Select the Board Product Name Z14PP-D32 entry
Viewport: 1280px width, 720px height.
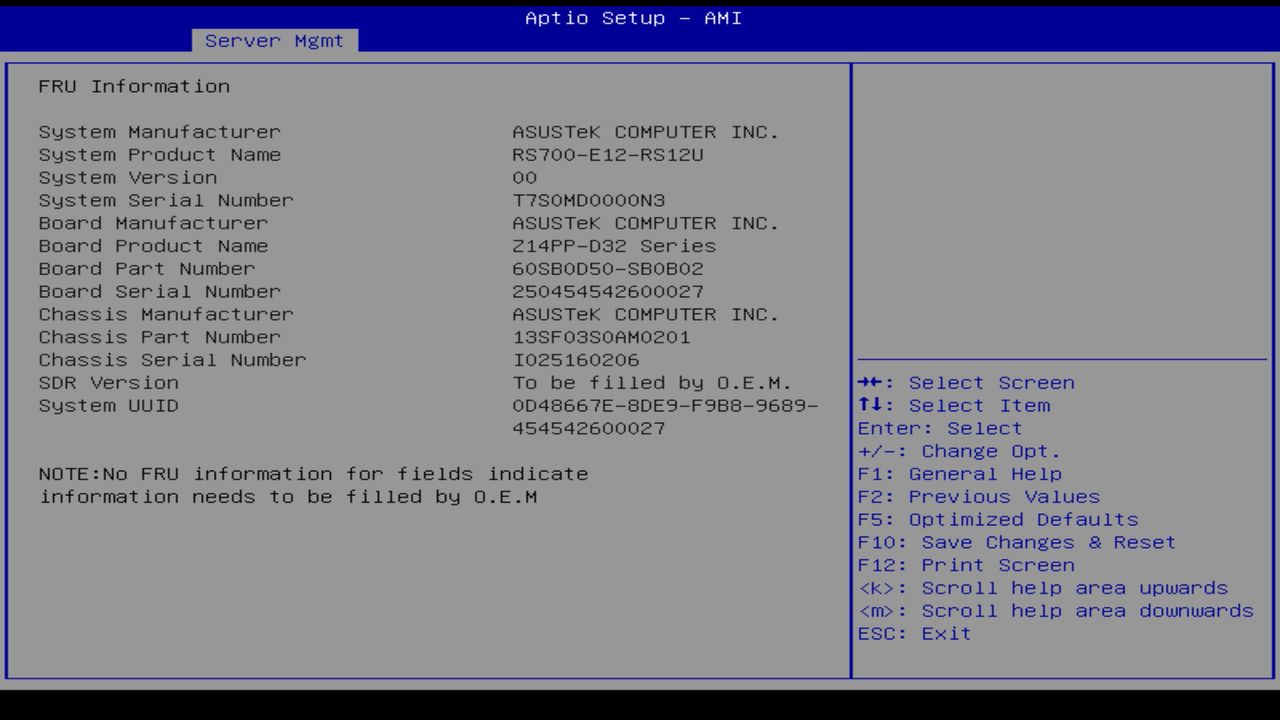[x=153, y=245]
